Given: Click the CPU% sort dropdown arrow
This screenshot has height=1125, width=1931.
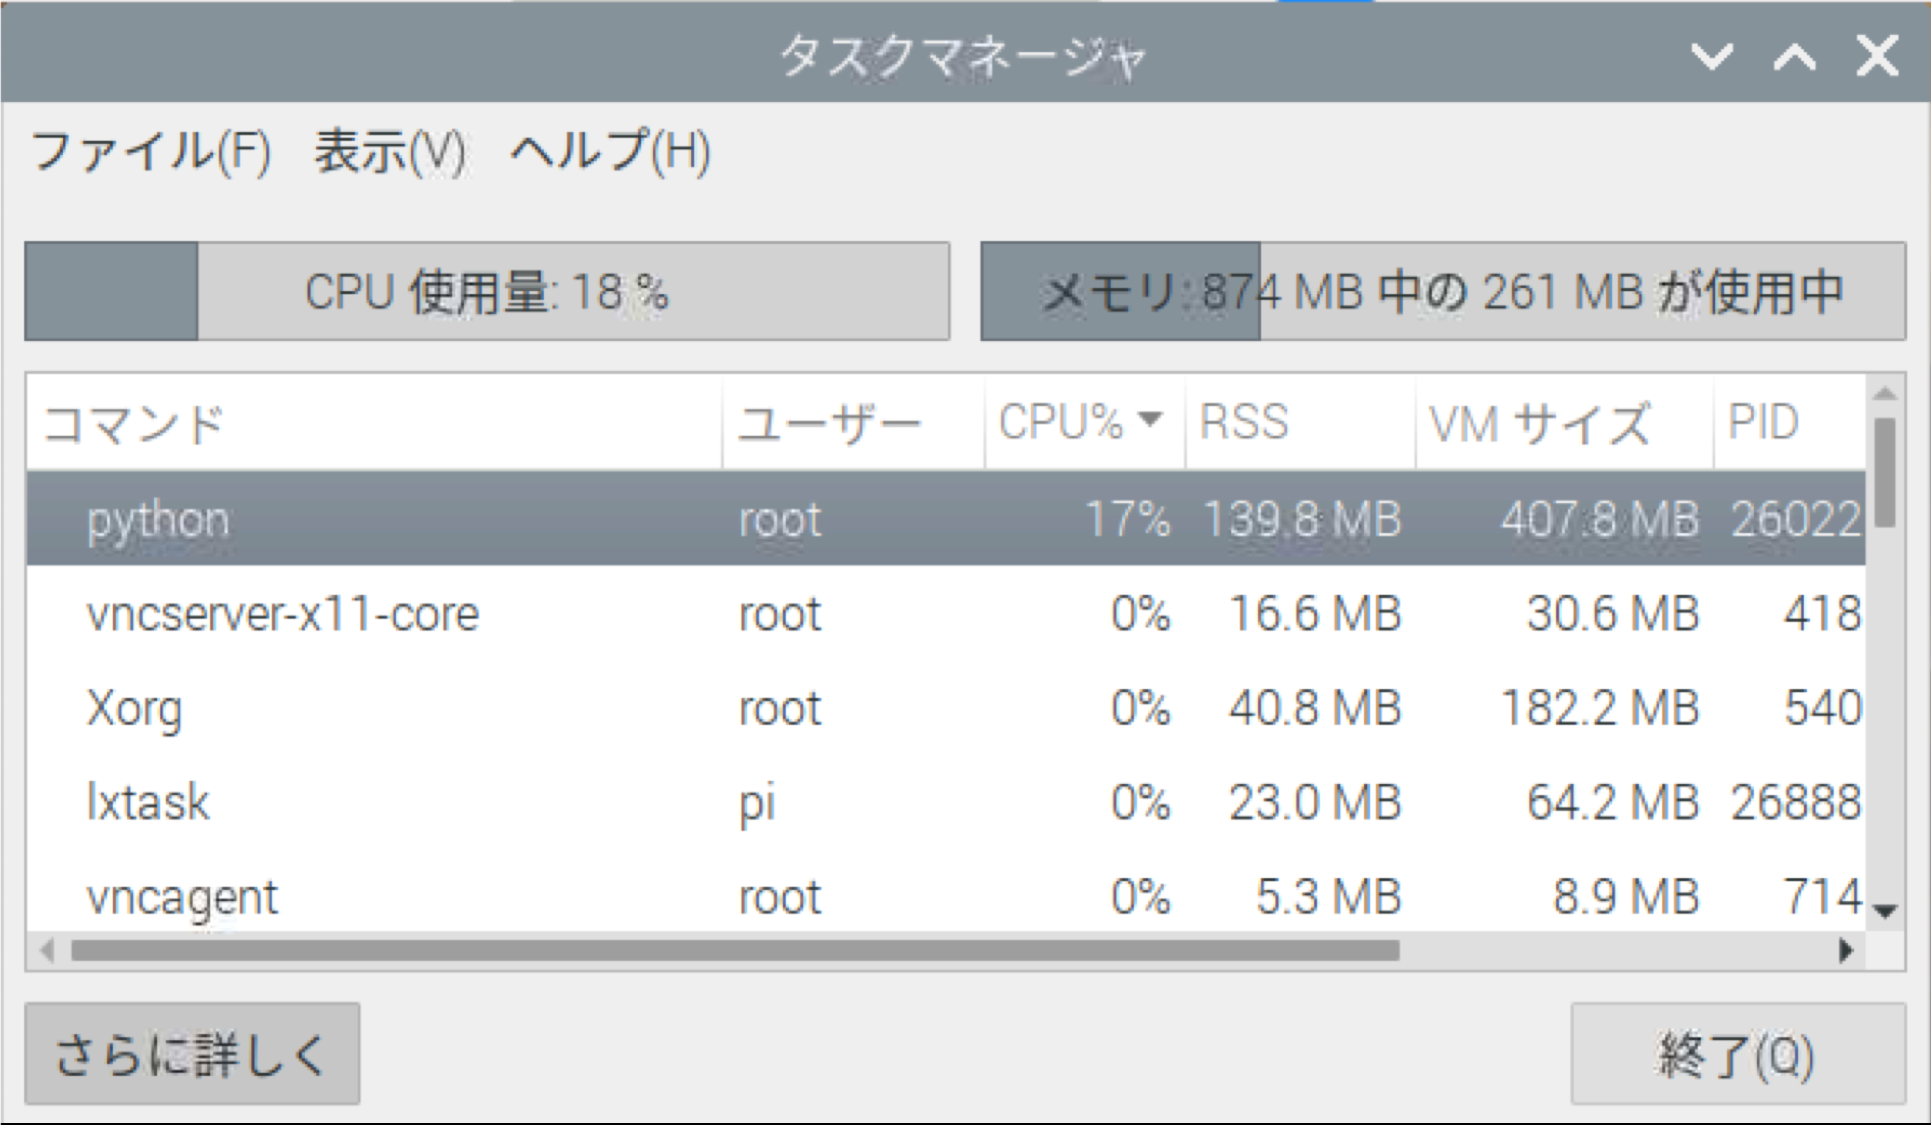Looking at the screenshot, I should (x=1152, y=422).
